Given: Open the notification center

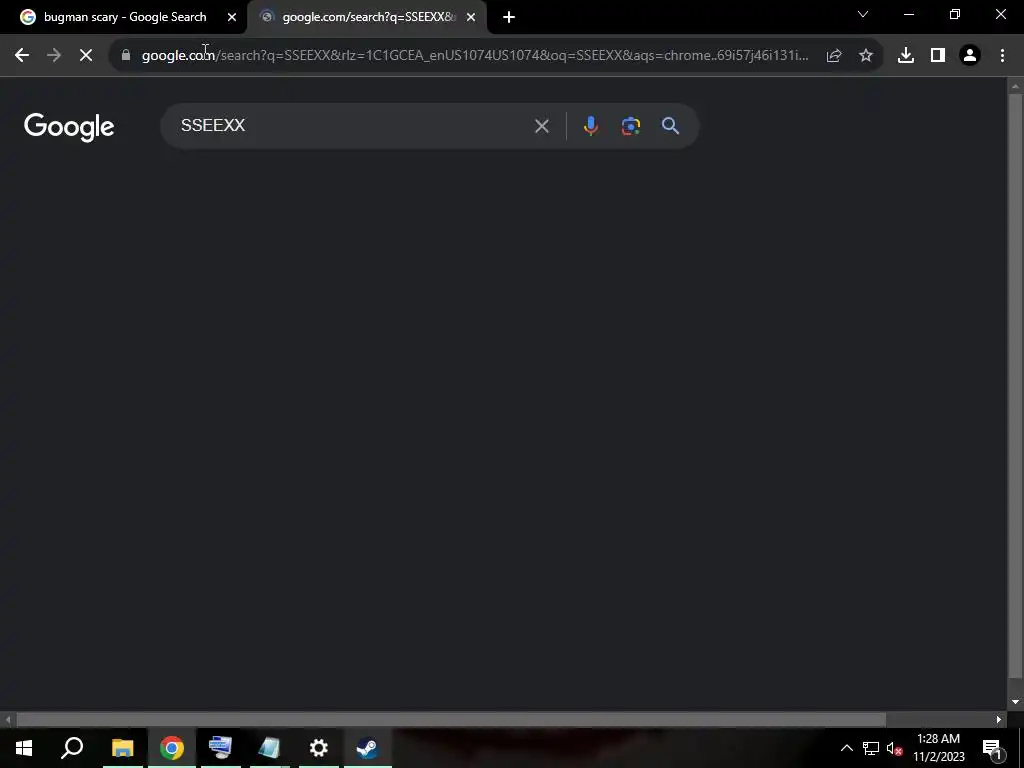Looking at the screenshot, I should tap(992, 748).
